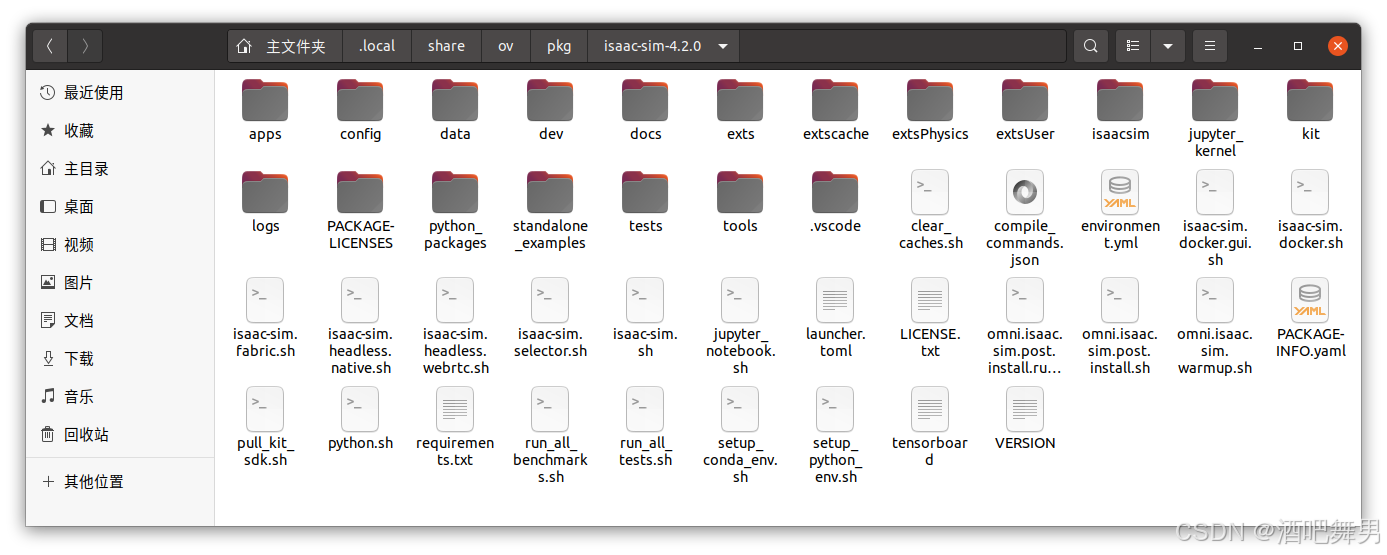Expand isaac-sim-4.2.0 path dropdown arrow
The height and width of the screenshot is (555, 1387).
[723, 46]
